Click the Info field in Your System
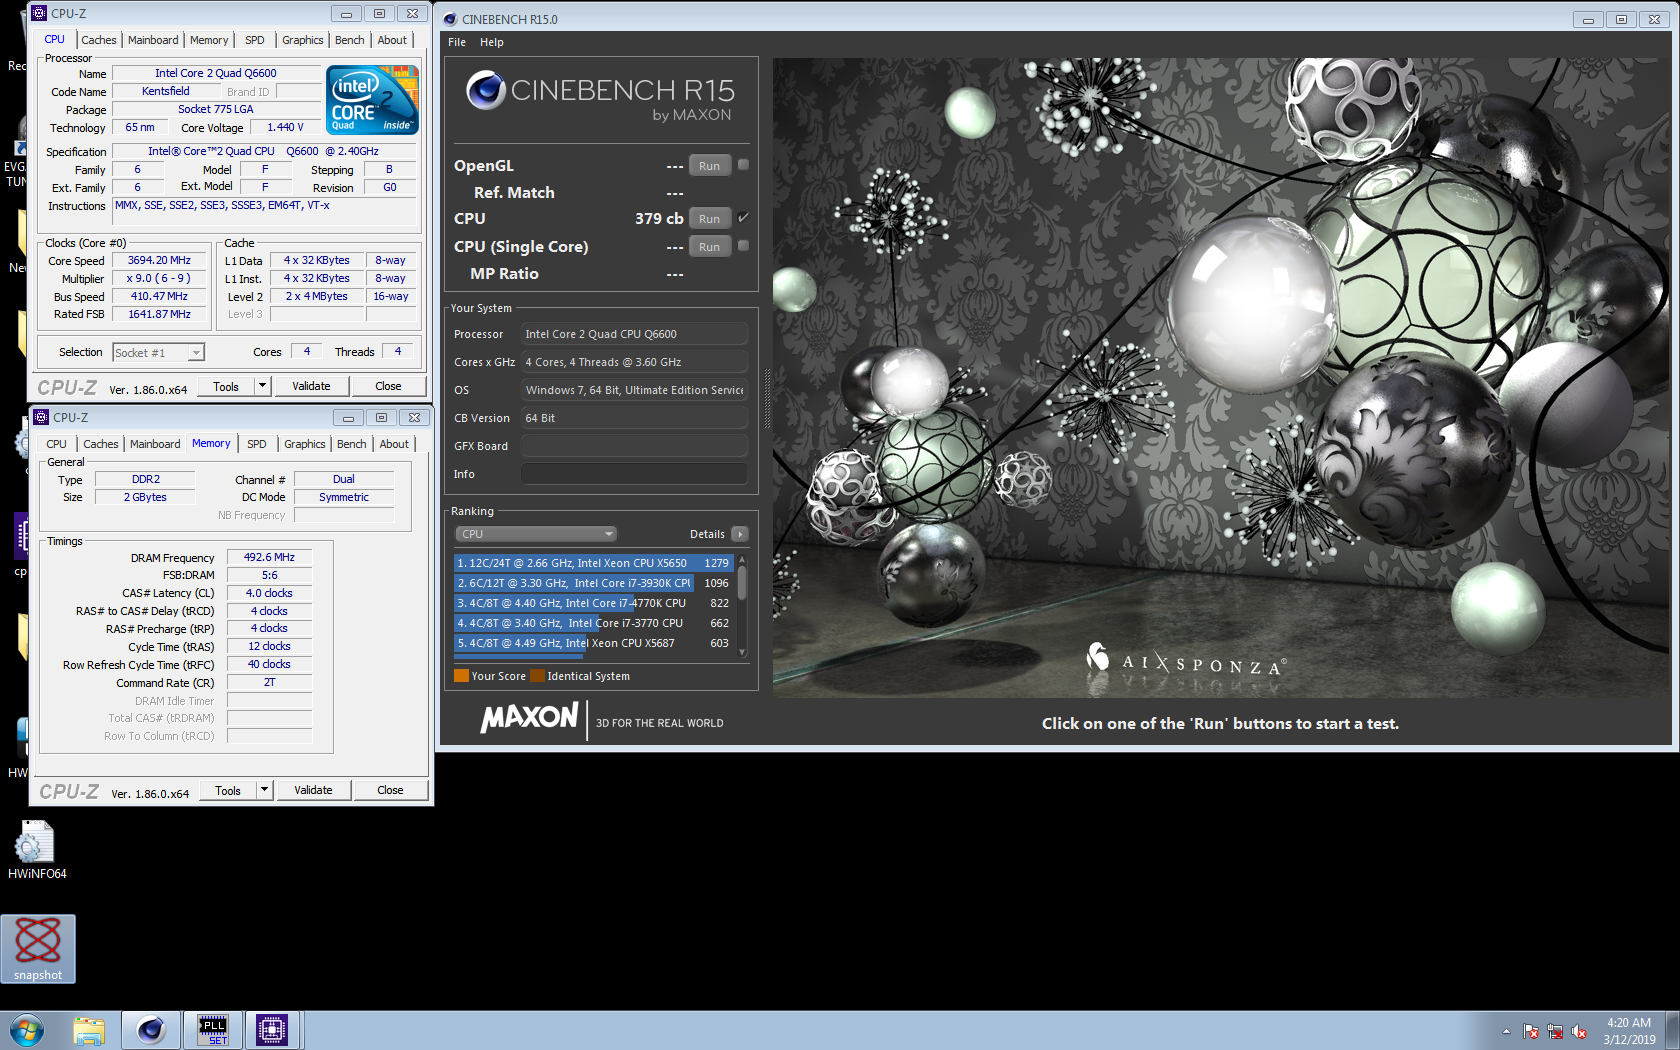The image size is (1680, 1050). [634, 474]
